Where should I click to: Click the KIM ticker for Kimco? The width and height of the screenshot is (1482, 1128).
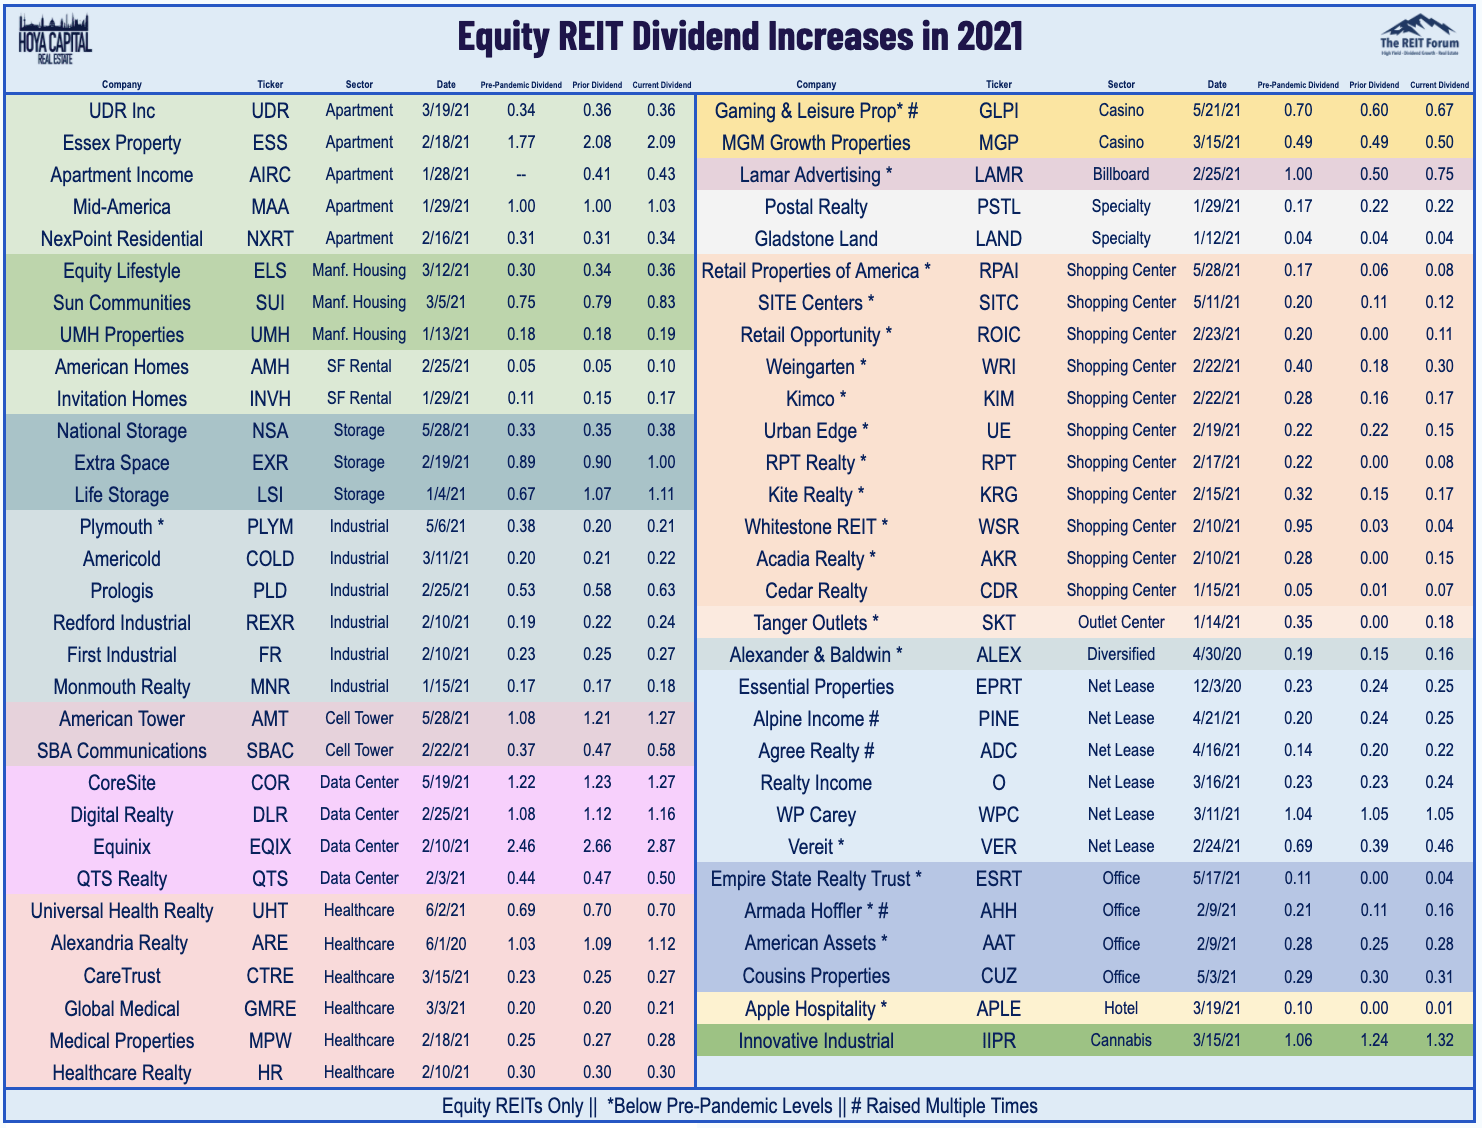click(x=999, y=399)
